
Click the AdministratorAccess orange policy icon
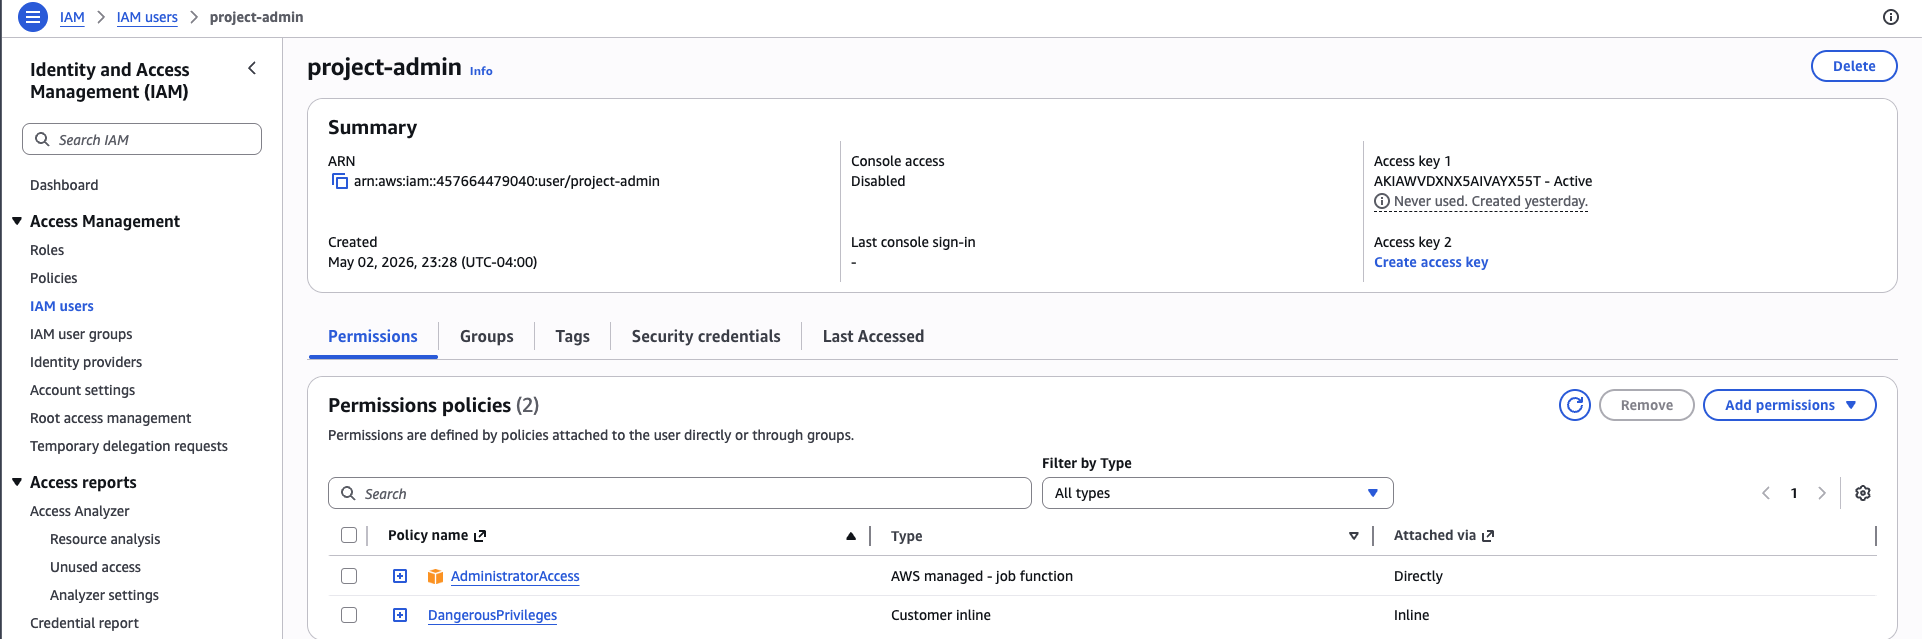tap(435, 576)
